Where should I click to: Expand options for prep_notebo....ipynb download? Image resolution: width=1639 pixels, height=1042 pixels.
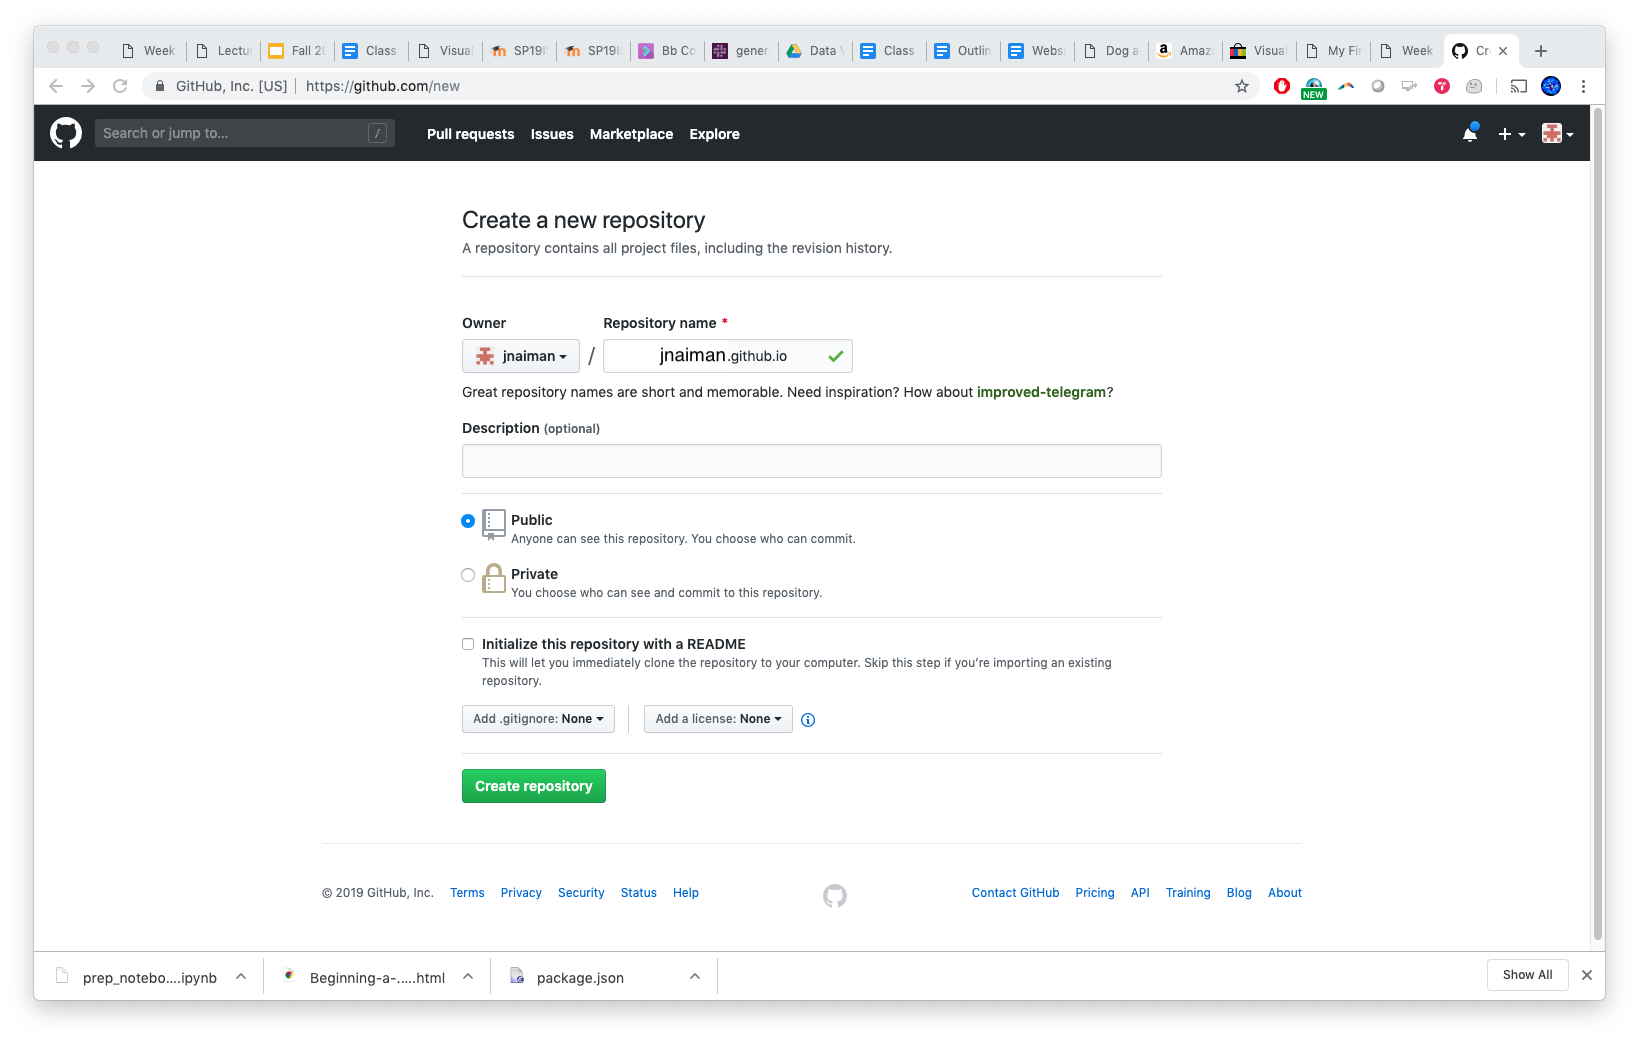point(241,976)
